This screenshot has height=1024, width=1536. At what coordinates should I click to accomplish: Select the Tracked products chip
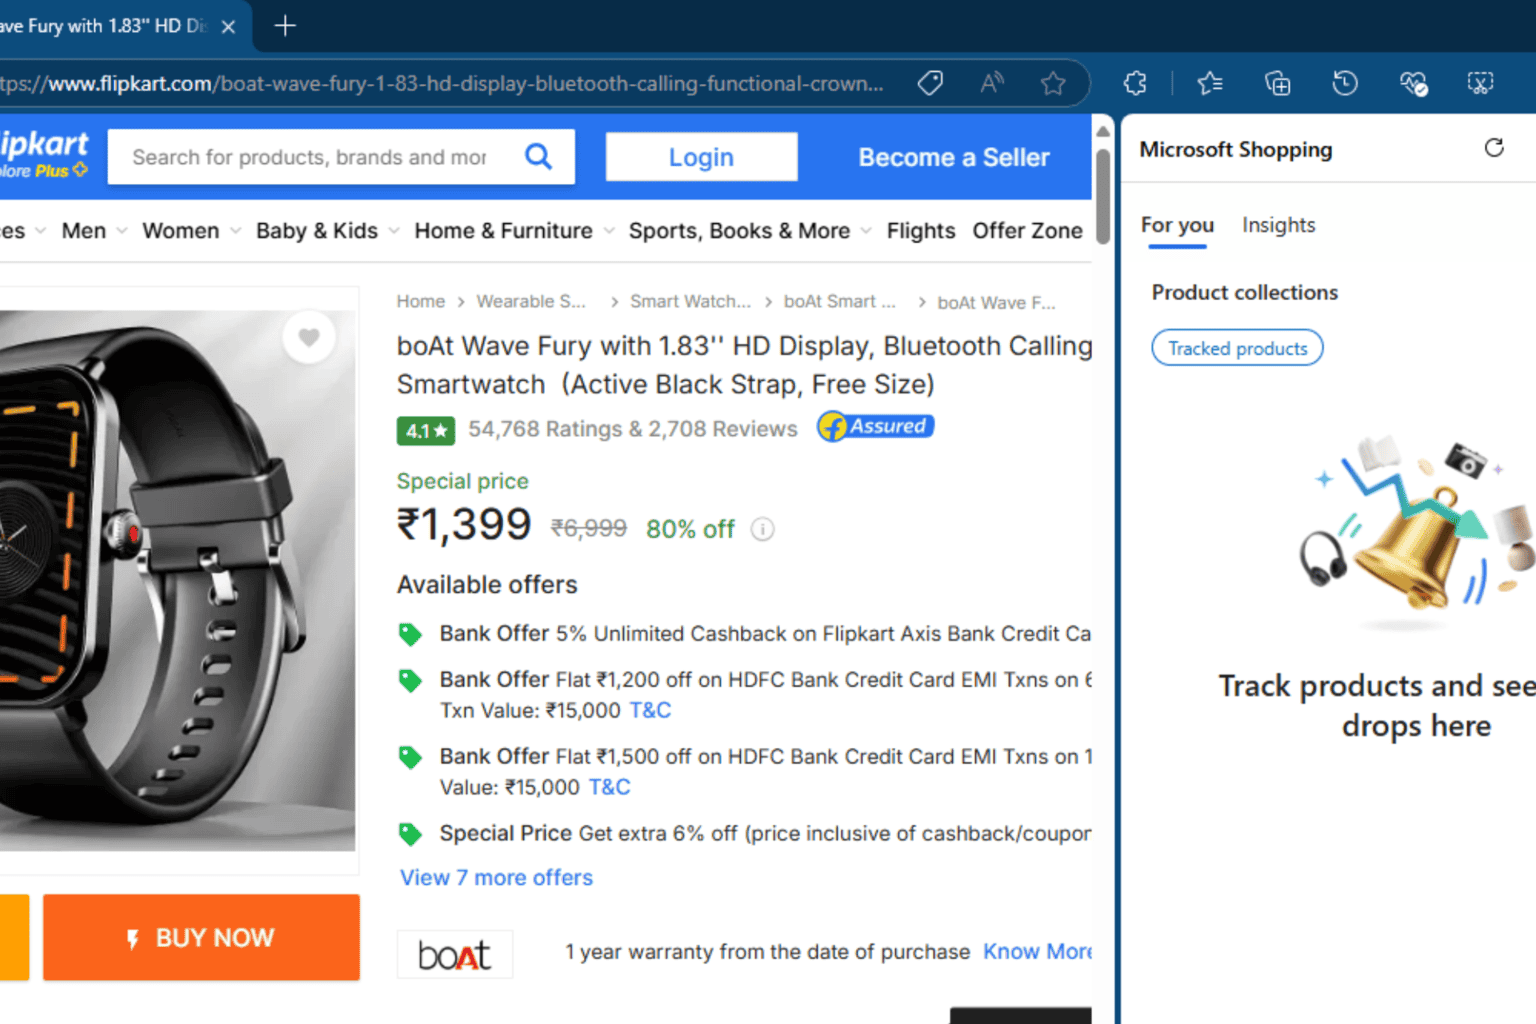point(1237,348)
